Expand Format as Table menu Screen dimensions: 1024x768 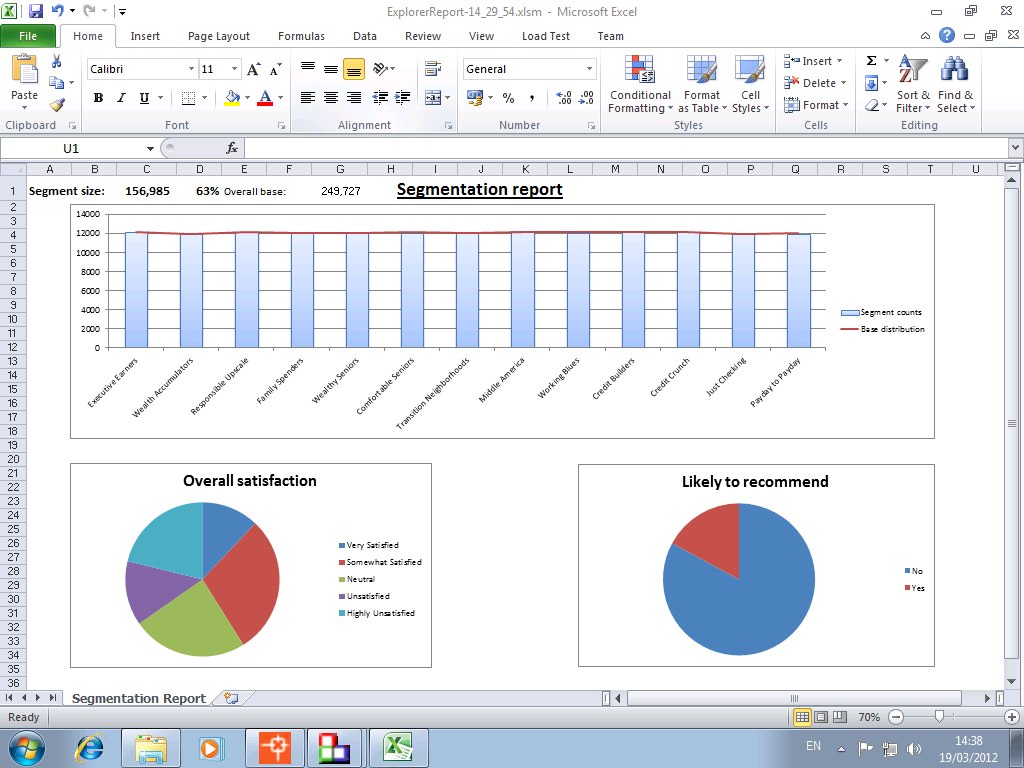(x=702, y=84)
